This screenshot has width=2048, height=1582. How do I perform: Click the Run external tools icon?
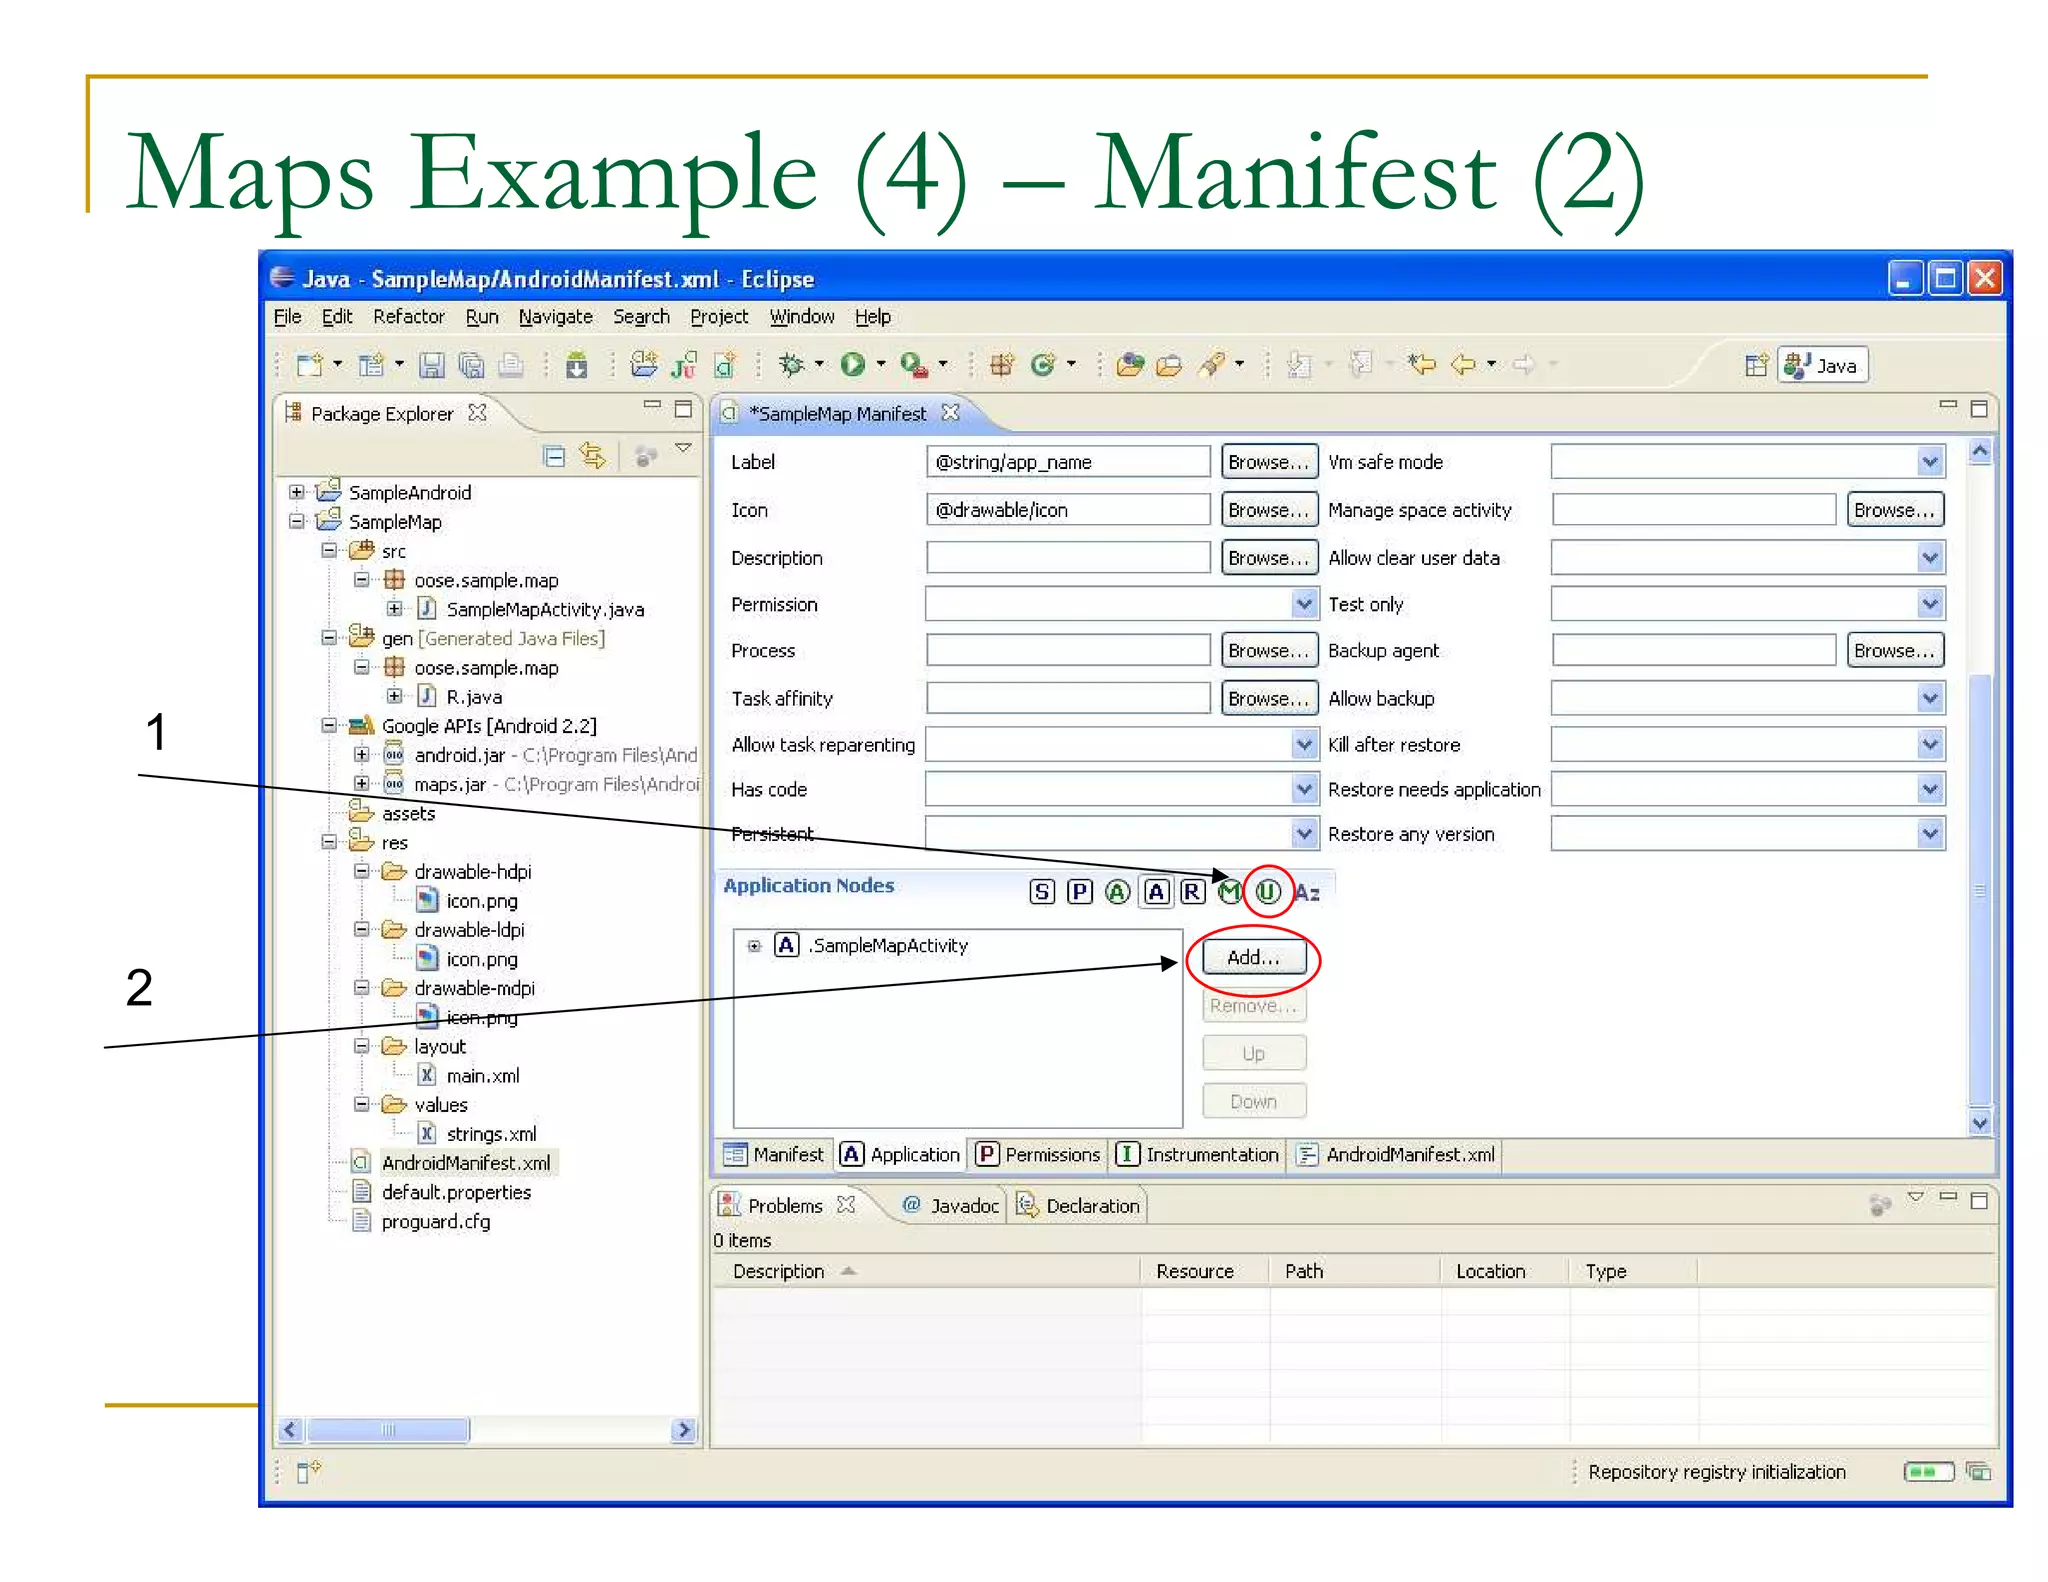pos(914,365)
